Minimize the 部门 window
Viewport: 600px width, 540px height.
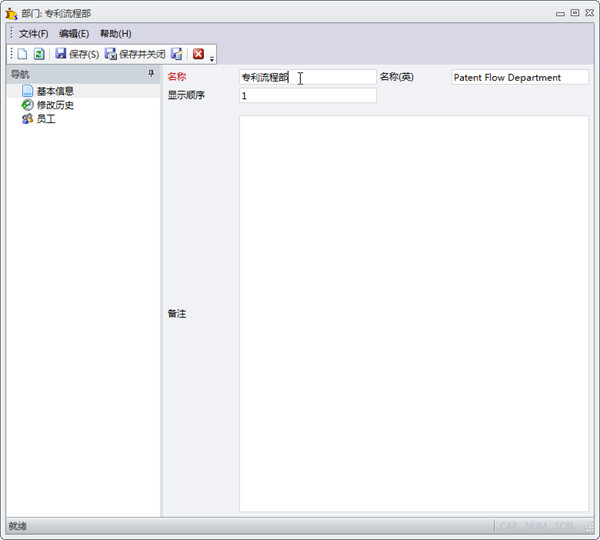[x=560, y=14]
